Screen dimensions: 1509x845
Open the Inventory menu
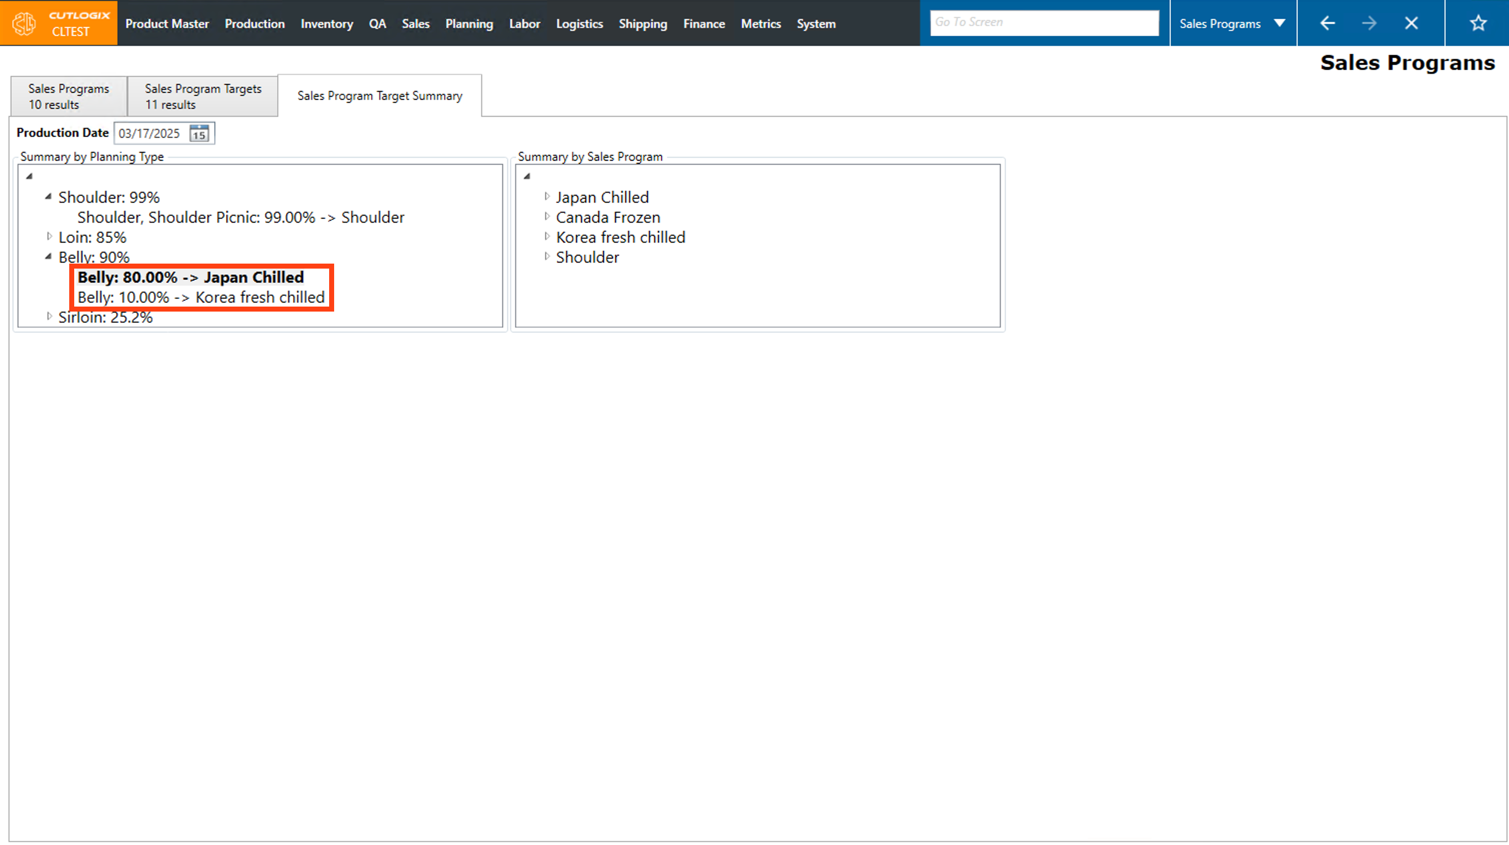coord(326,23)
